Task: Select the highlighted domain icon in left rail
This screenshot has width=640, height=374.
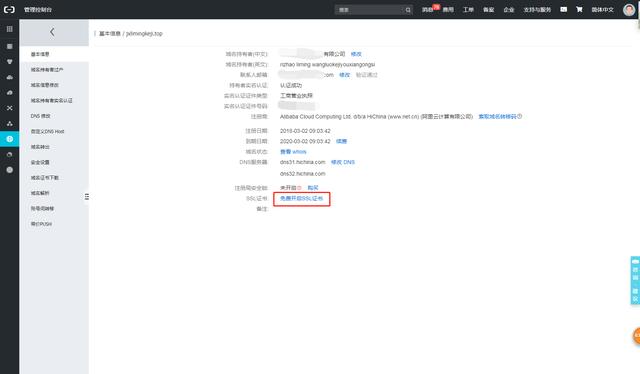Action: pos(9,139)
